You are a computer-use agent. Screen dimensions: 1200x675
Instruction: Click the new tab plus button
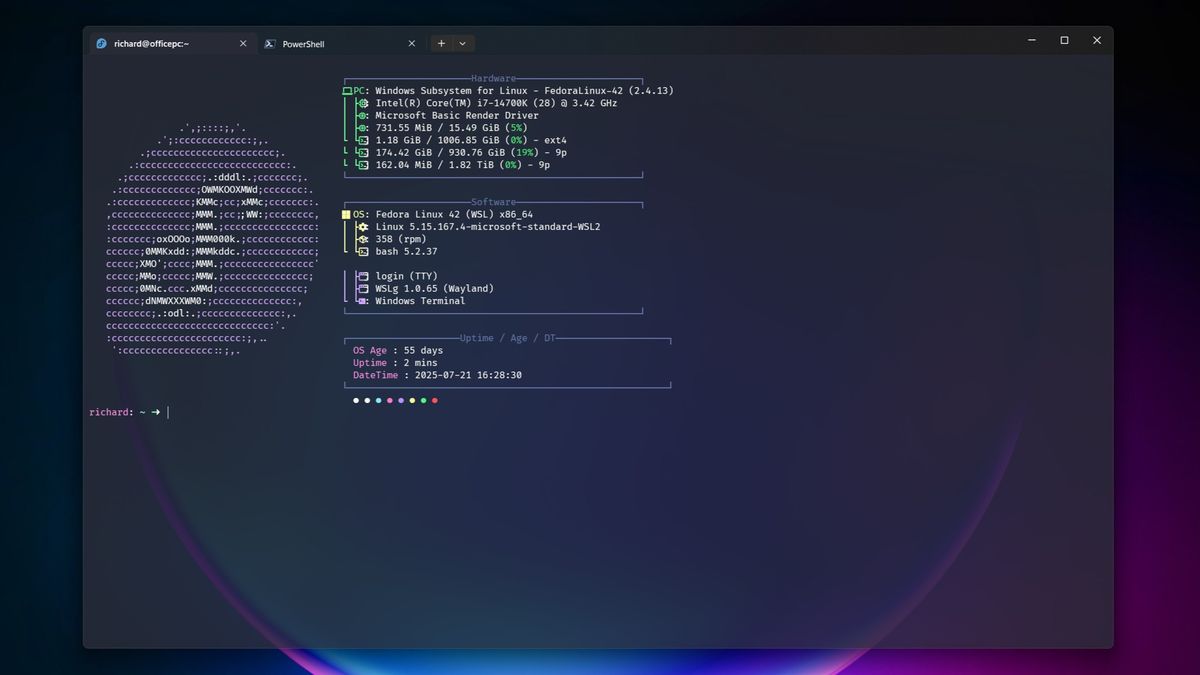click(x=440, y=43)
